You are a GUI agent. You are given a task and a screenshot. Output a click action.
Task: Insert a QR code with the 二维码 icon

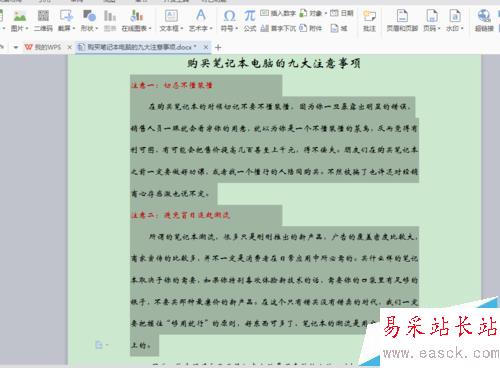[43, 16]
